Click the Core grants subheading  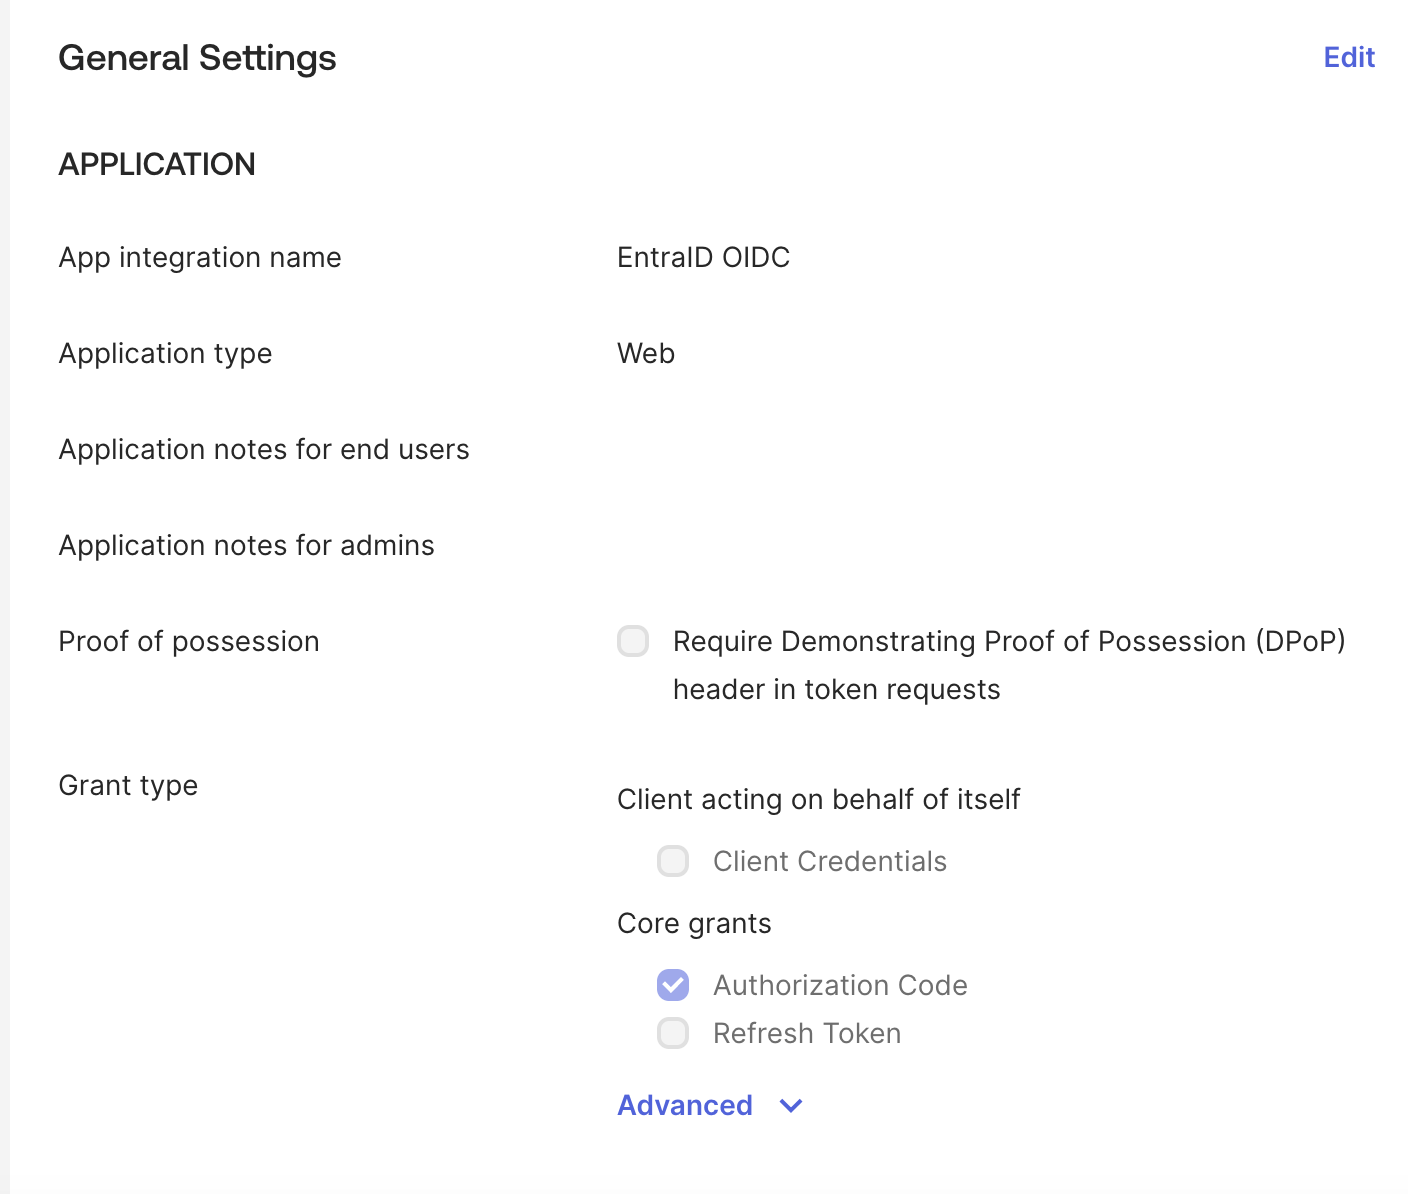pyautogui.click(x=694, y=923)
